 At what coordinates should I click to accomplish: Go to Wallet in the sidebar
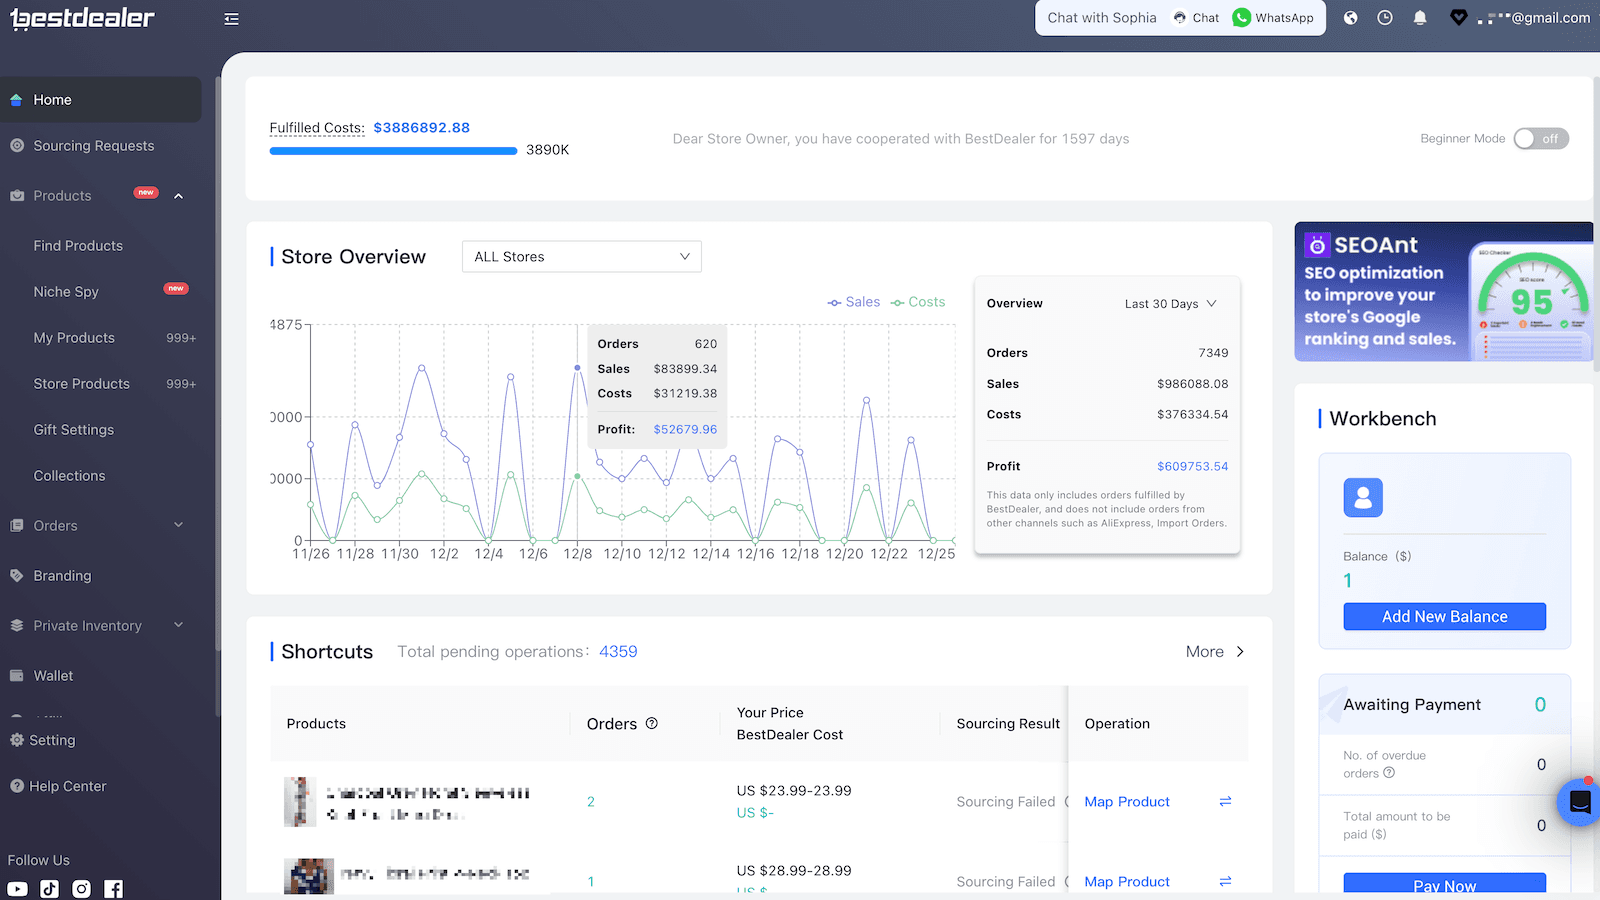pos(53,676)
